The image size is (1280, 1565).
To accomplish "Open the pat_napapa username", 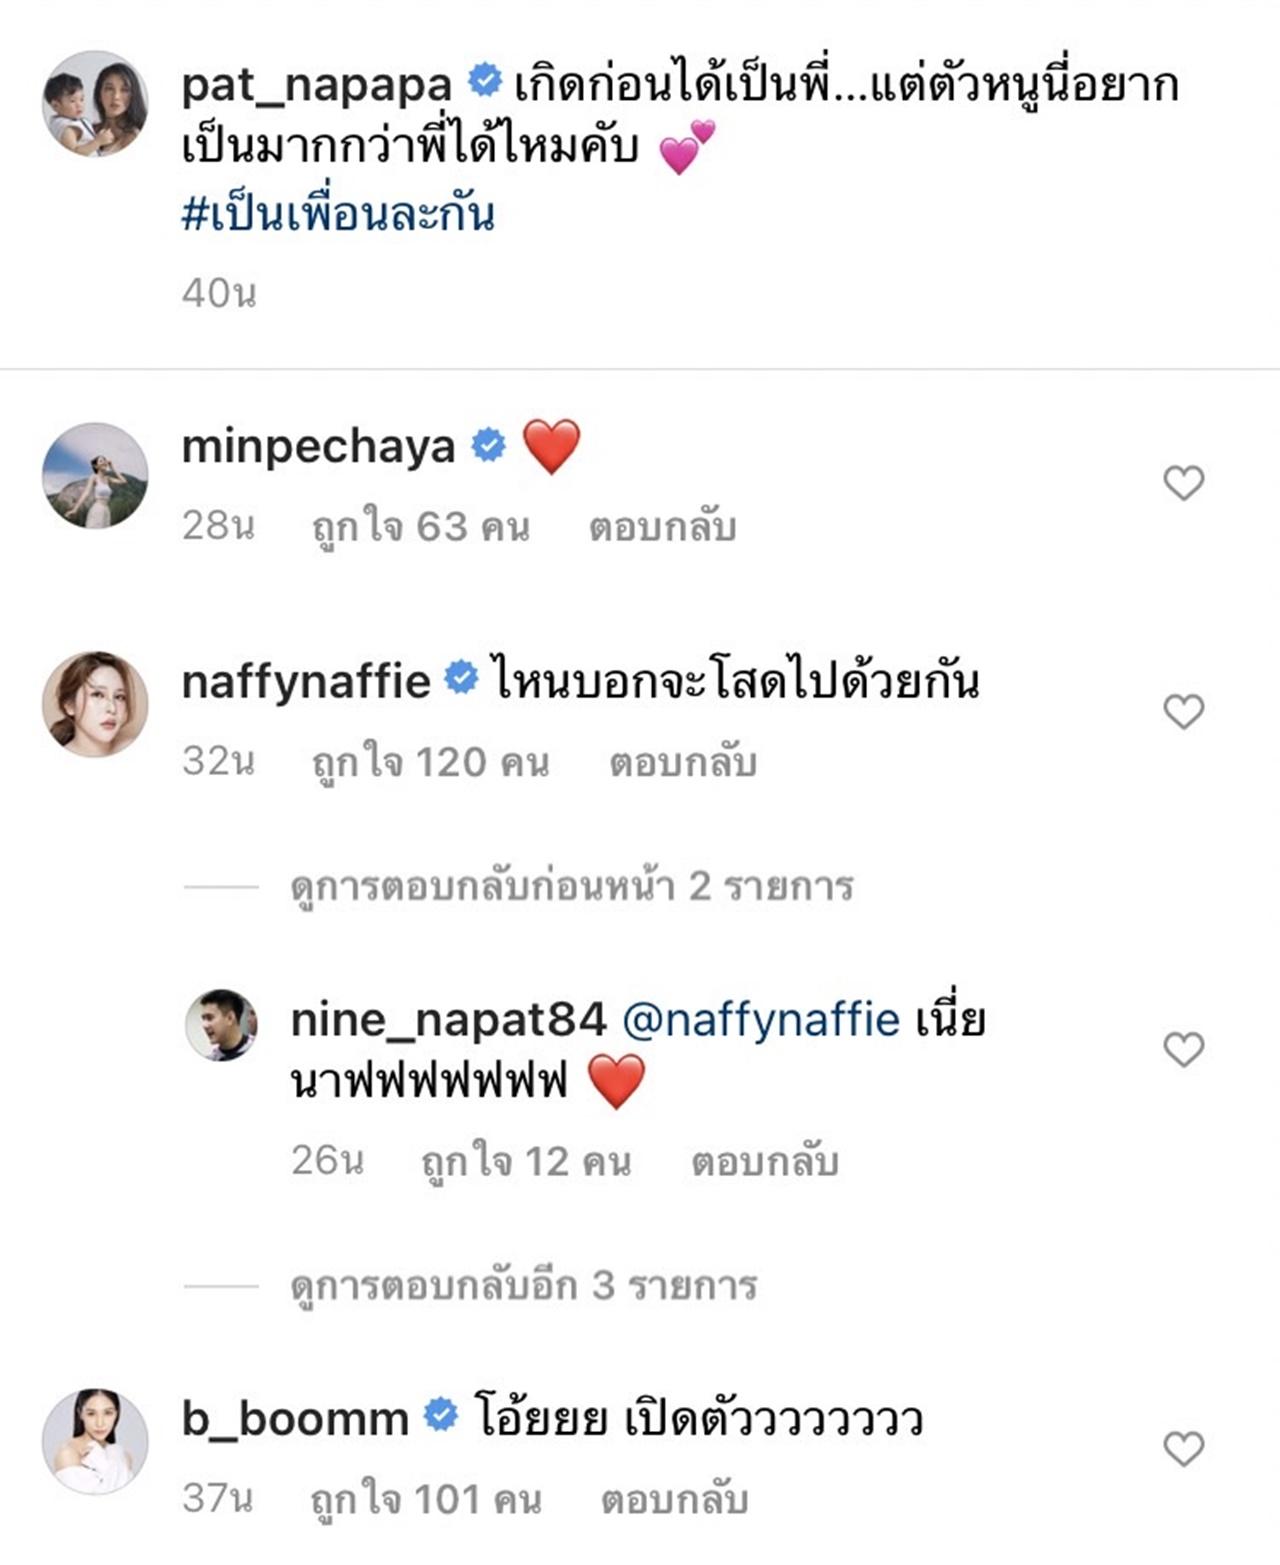I will [x=316, y=85].
